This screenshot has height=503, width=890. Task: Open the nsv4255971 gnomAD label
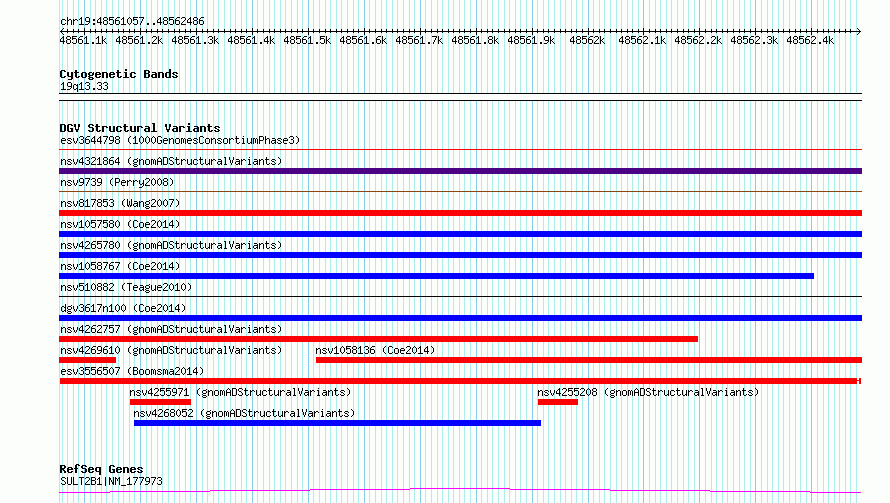pyautogui.click(x=240, y=392)
